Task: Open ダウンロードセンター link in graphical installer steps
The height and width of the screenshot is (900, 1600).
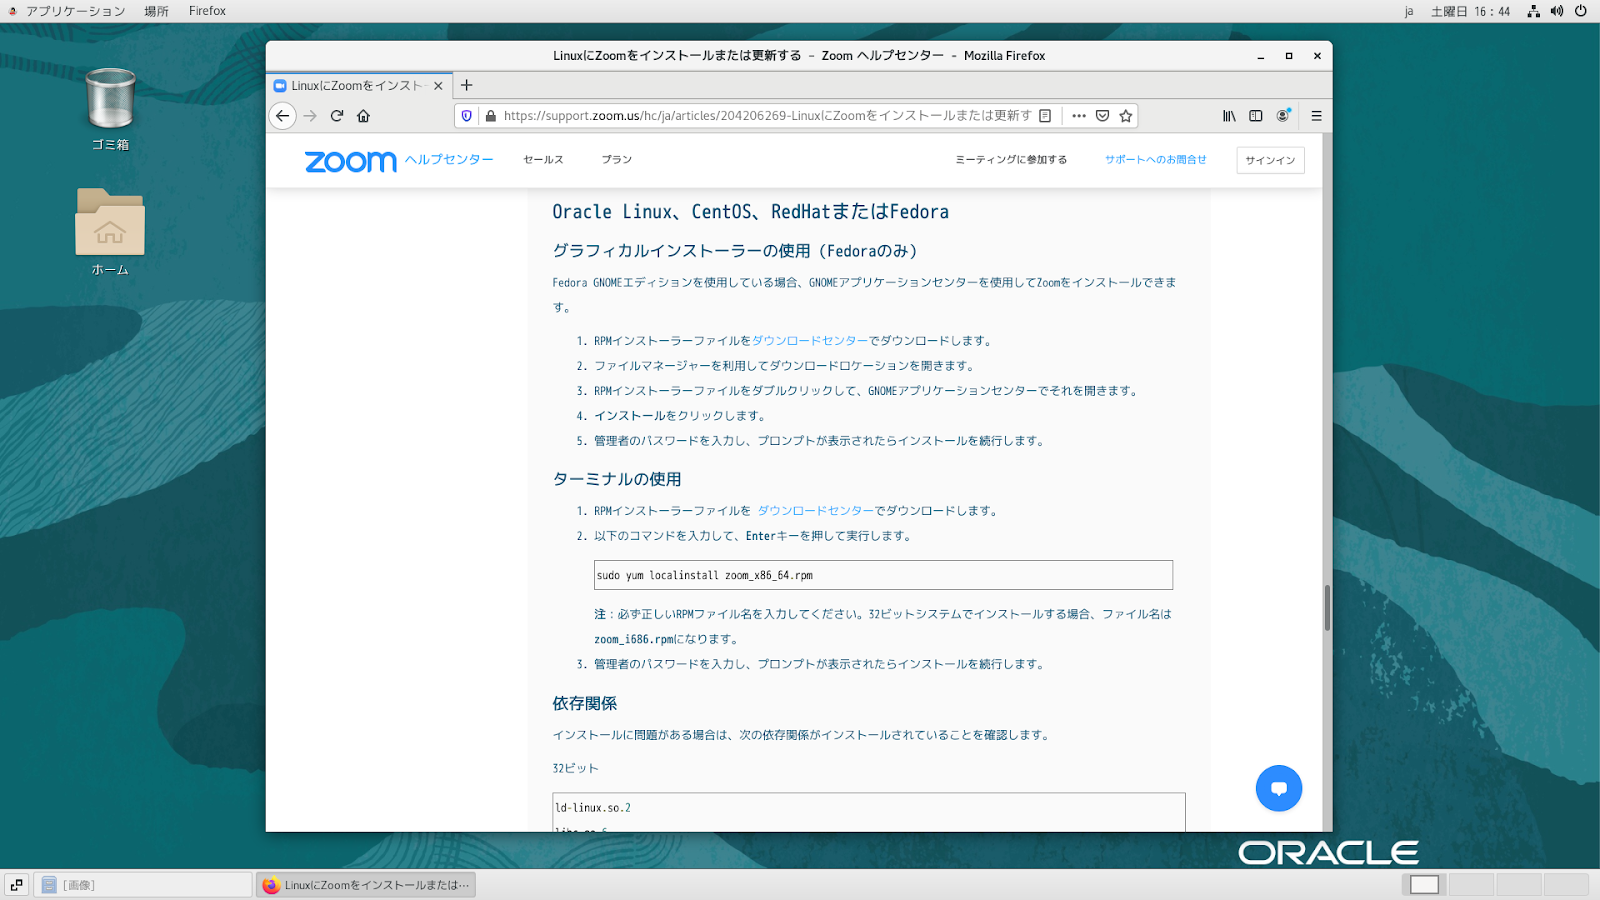Action: coord(810,341)
